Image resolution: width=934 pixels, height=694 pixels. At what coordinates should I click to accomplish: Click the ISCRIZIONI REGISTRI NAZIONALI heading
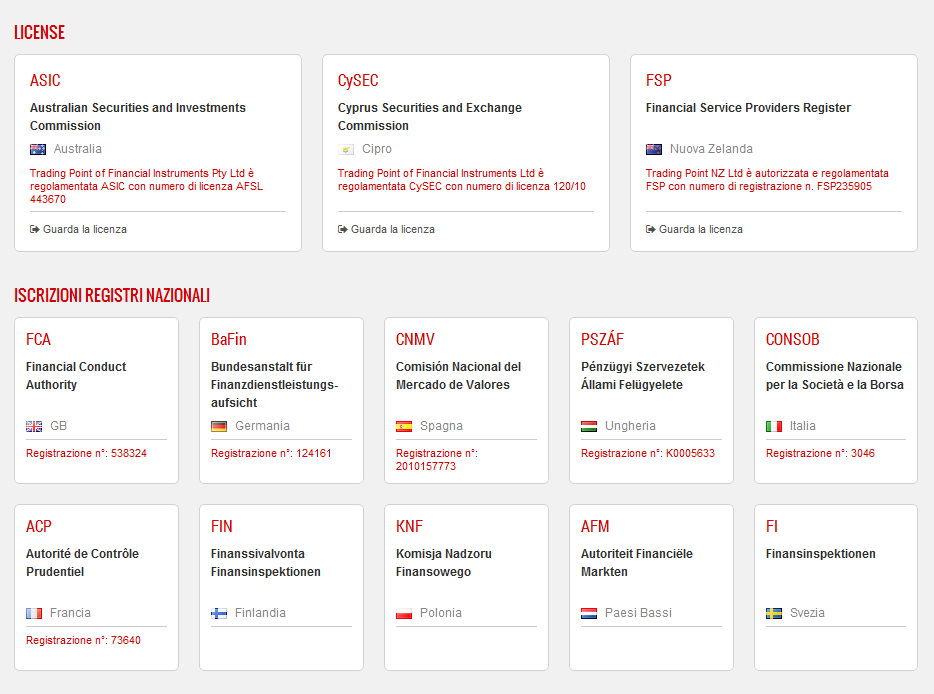112,295
